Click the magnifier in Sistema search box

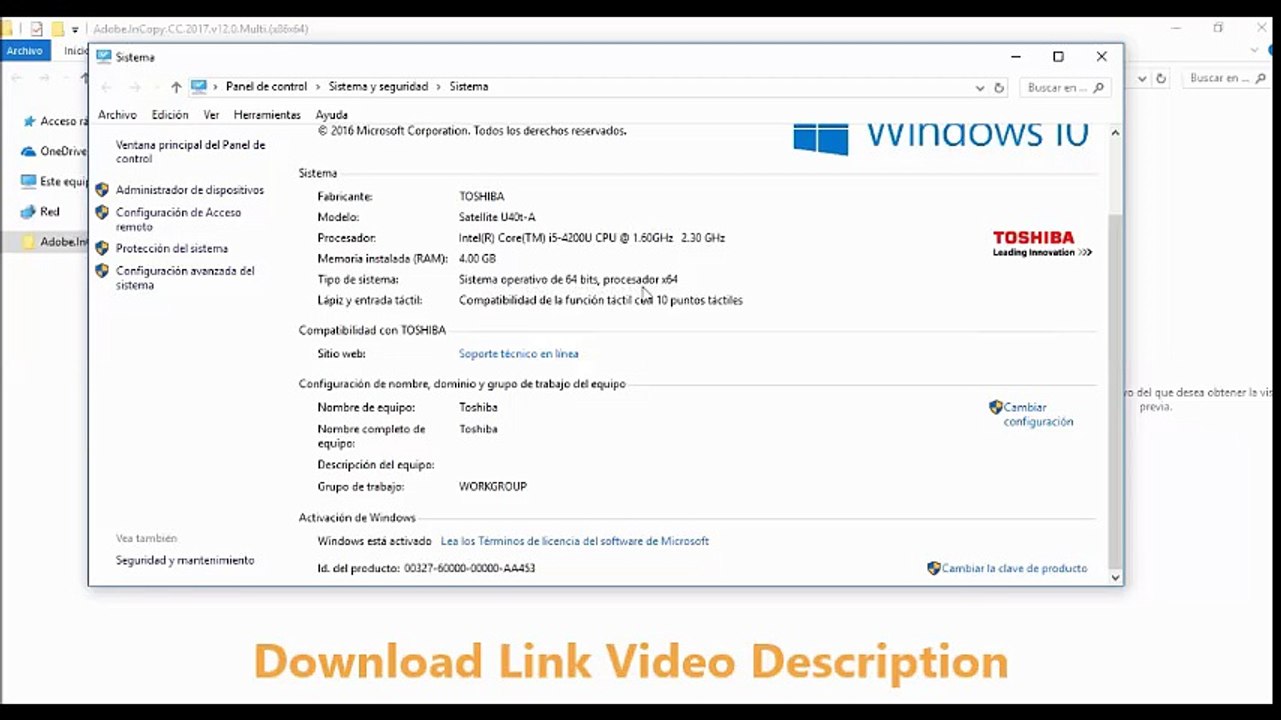tap(1098, 88)
